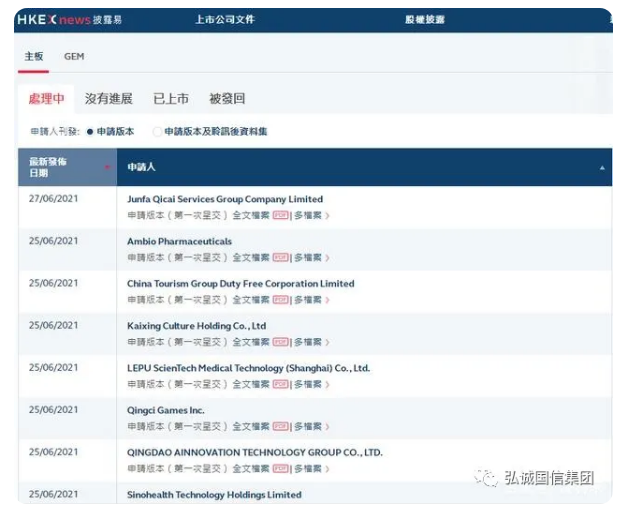The width and height of the screenshot is (626, 519).
Task: Open 全文檔案 for Qingci Games Inc.
Action: 251,427
